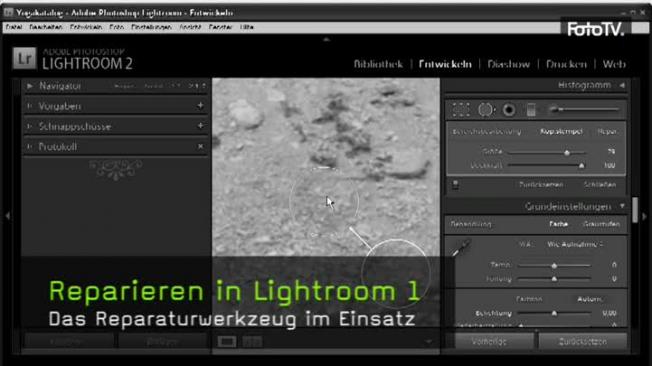Select the Adjustment Brush tool icon

coord(584,109)
